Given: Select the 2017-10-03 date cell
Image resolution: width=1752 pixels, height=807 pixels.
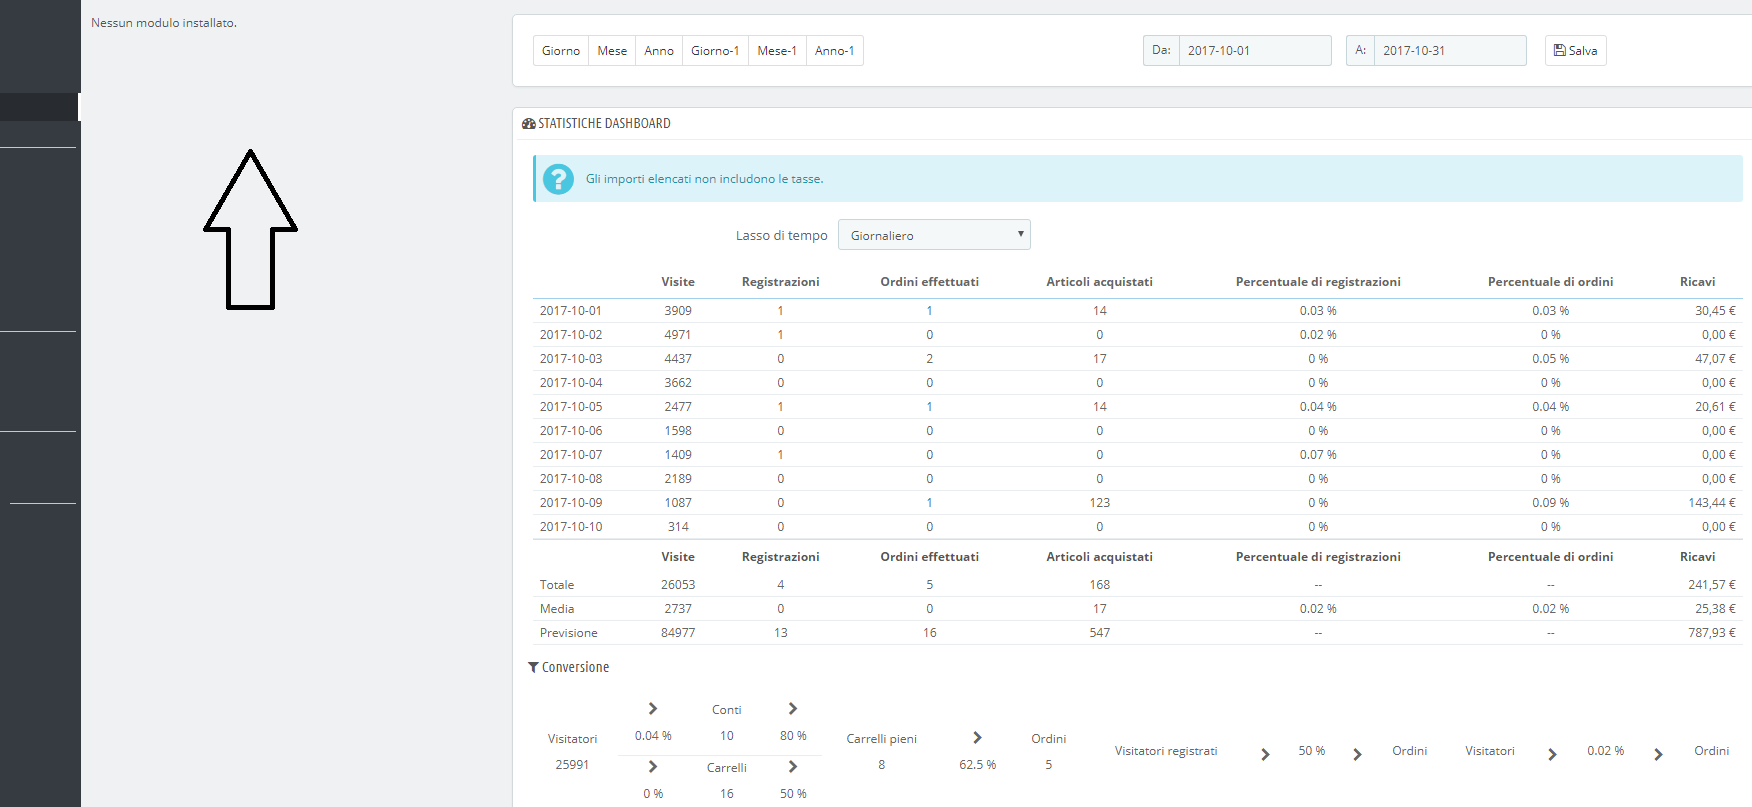Looking at the screenshot, I should point(571,359).
